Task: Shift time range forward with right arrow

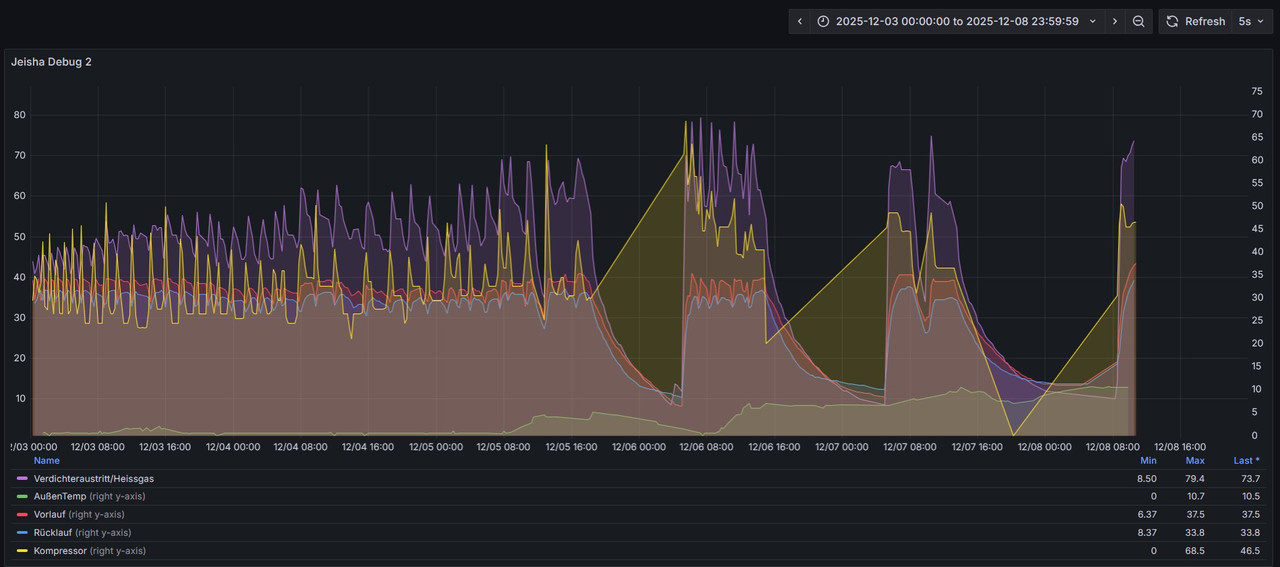Action: (x=1115, y=21)
